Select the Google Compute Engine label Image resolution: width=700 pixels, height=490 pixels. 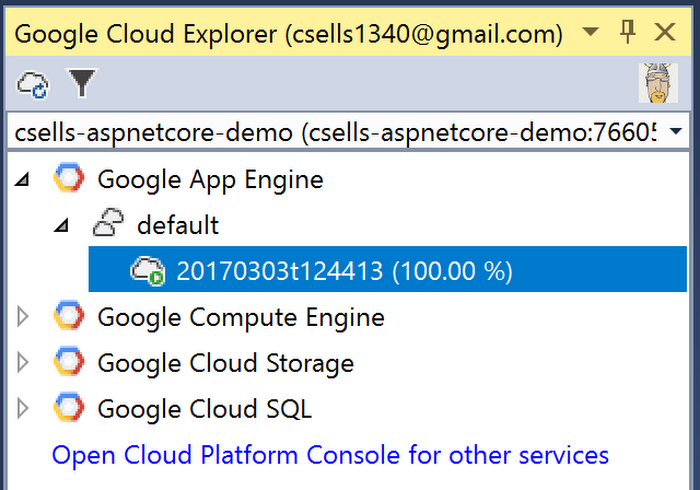pos(241,318)
